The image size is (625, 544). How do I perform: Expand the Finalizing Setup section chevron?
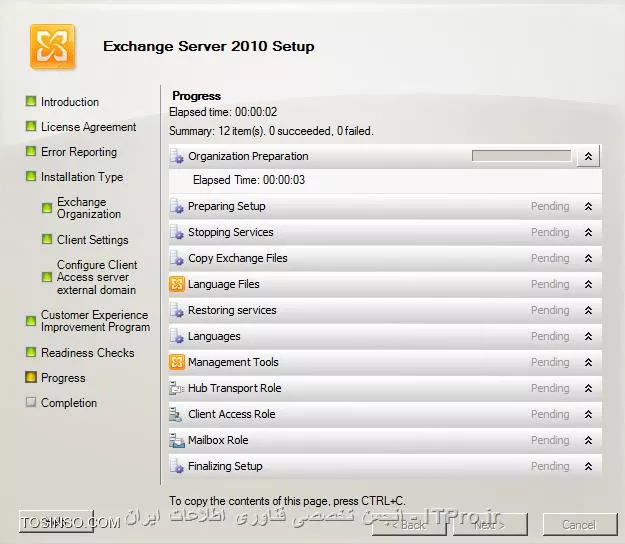(588, 466)
